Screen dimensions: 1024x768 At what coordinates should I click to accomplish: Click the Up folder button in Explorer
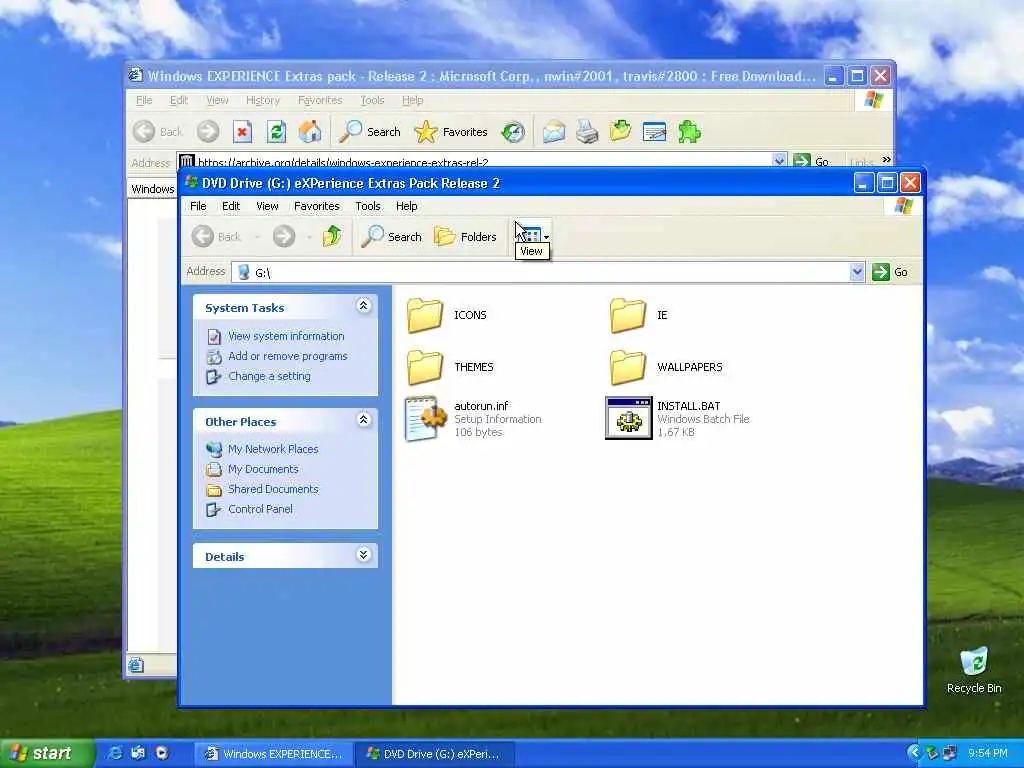(332, 236)
